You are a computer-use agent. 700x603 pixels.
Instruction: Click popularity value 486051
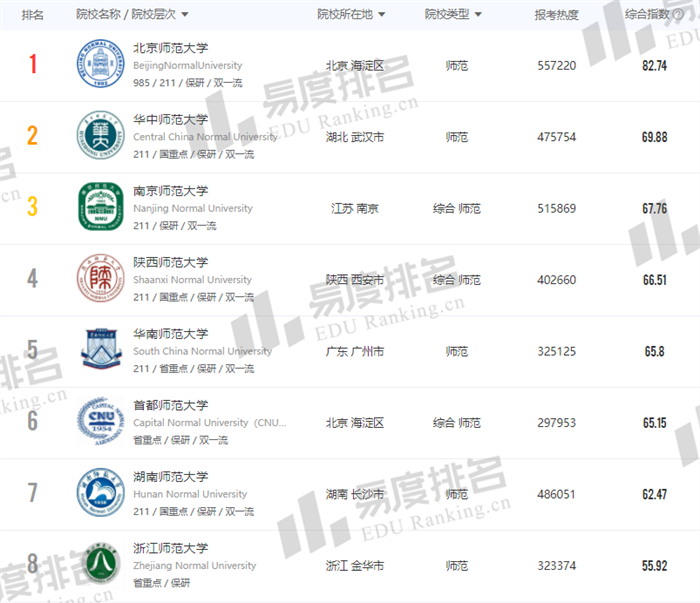(x=556, y=494)
